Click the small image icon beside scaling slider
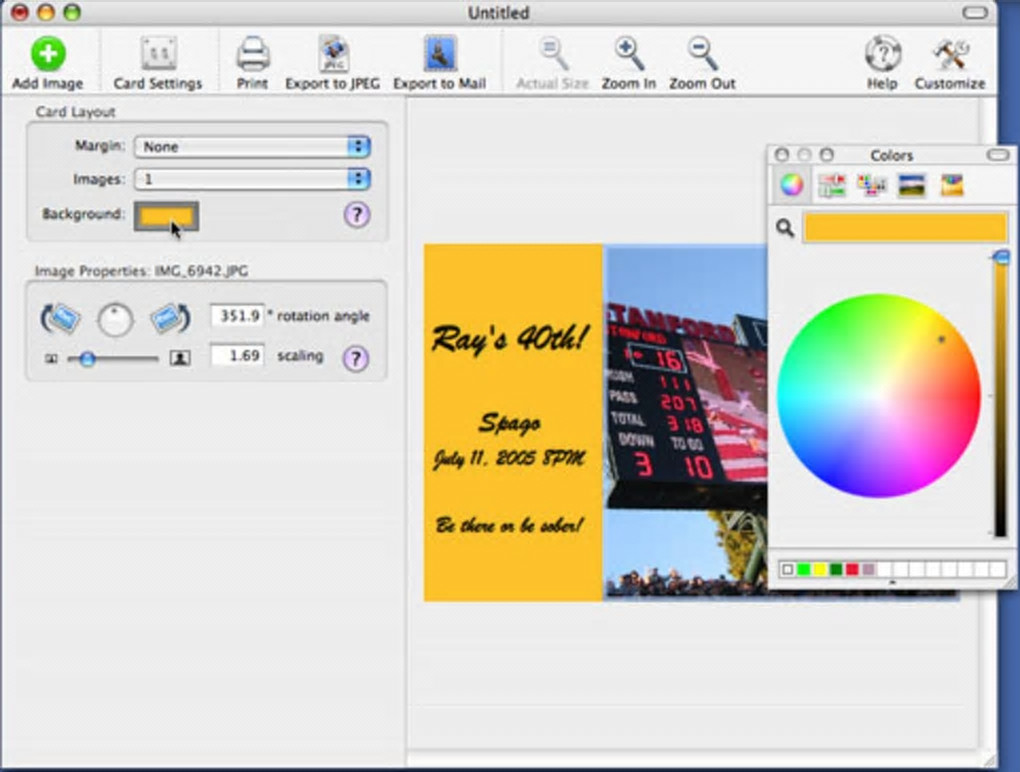This screenshot has width=1020, height=772. tap(51, 358)
